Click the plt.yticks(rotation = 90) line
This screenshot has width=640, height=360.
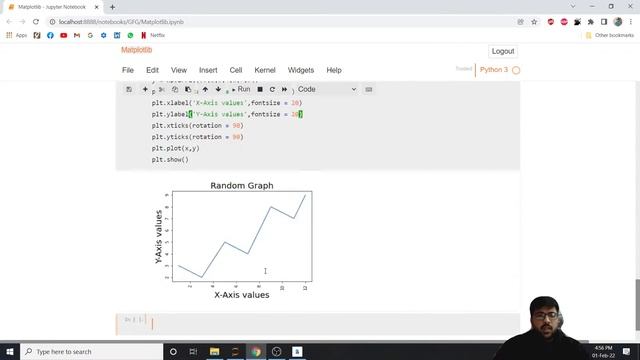click(x=198, y=137)
